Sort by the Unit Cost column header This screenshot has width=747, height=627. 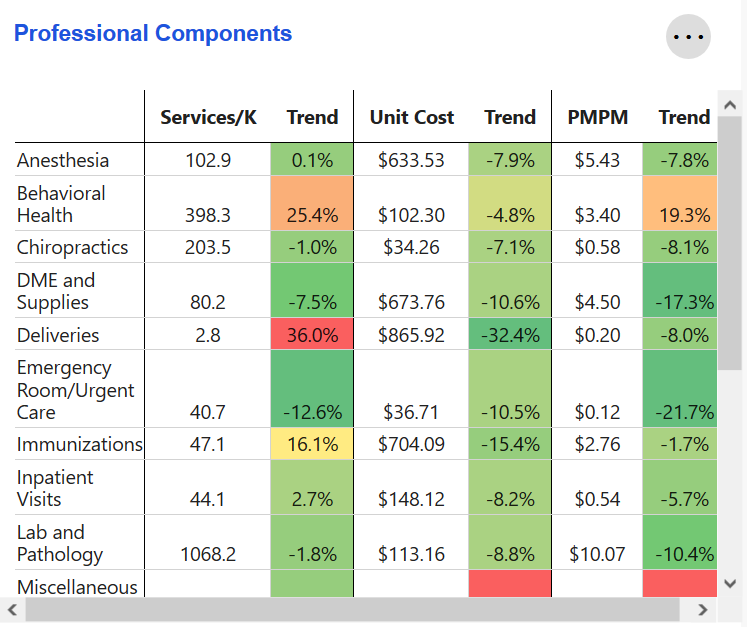click(411, 117)
